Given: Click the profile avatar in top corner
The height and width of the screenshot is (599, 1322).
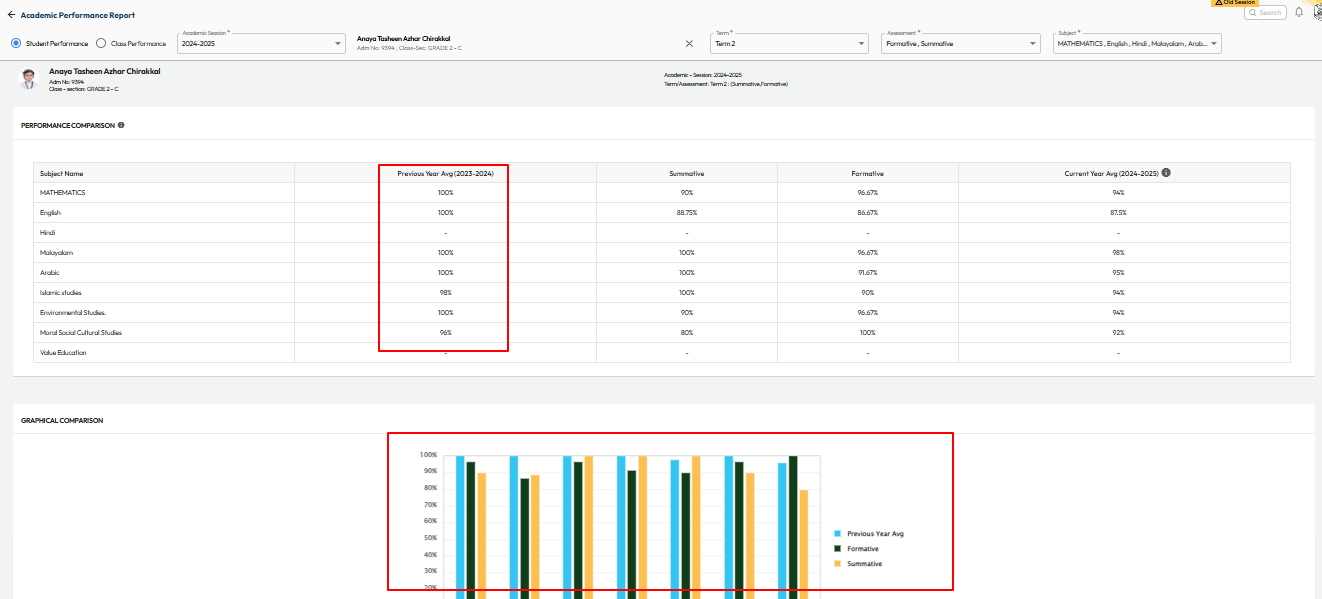Looking at the screenshot, I should tap(1317, 12).
